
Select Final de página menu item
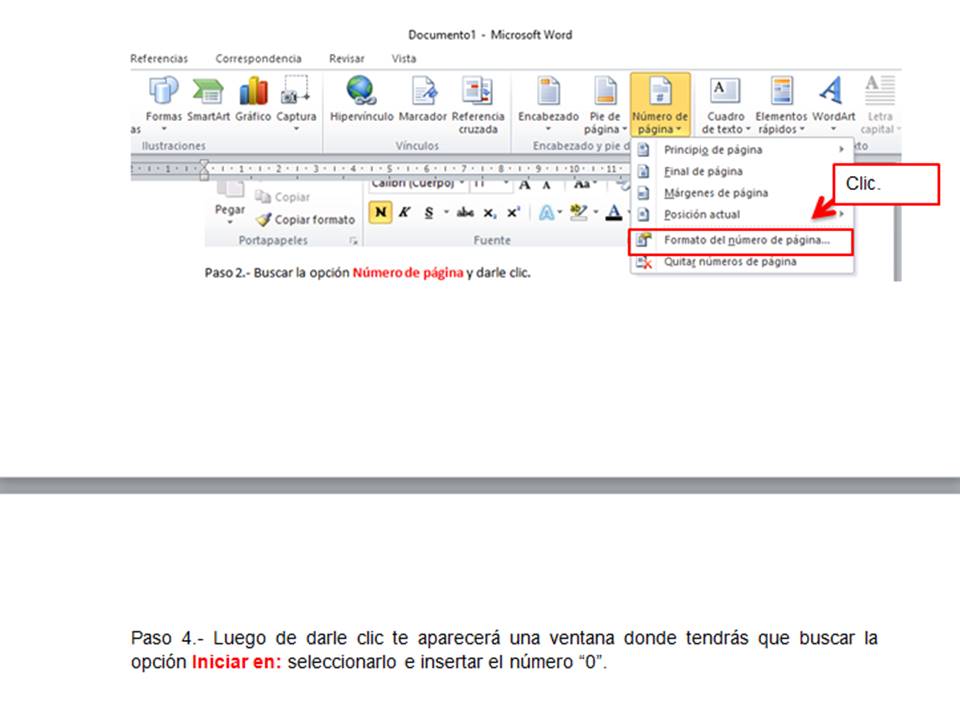pos(742,171)
